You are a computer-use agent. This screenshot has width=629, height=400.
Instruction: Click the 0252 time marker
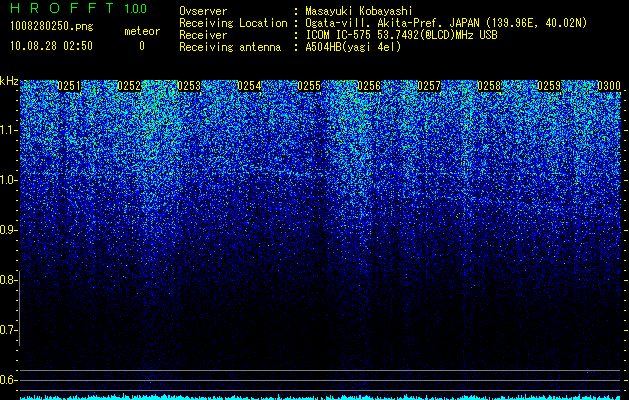point(129,86)
